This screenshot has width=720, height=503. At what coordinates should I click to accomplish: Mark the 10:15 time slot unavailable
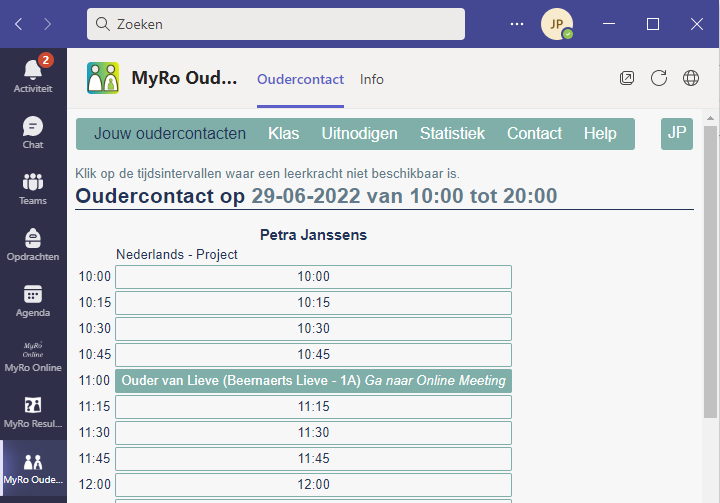pyautogui.click(x=313, y=303)
